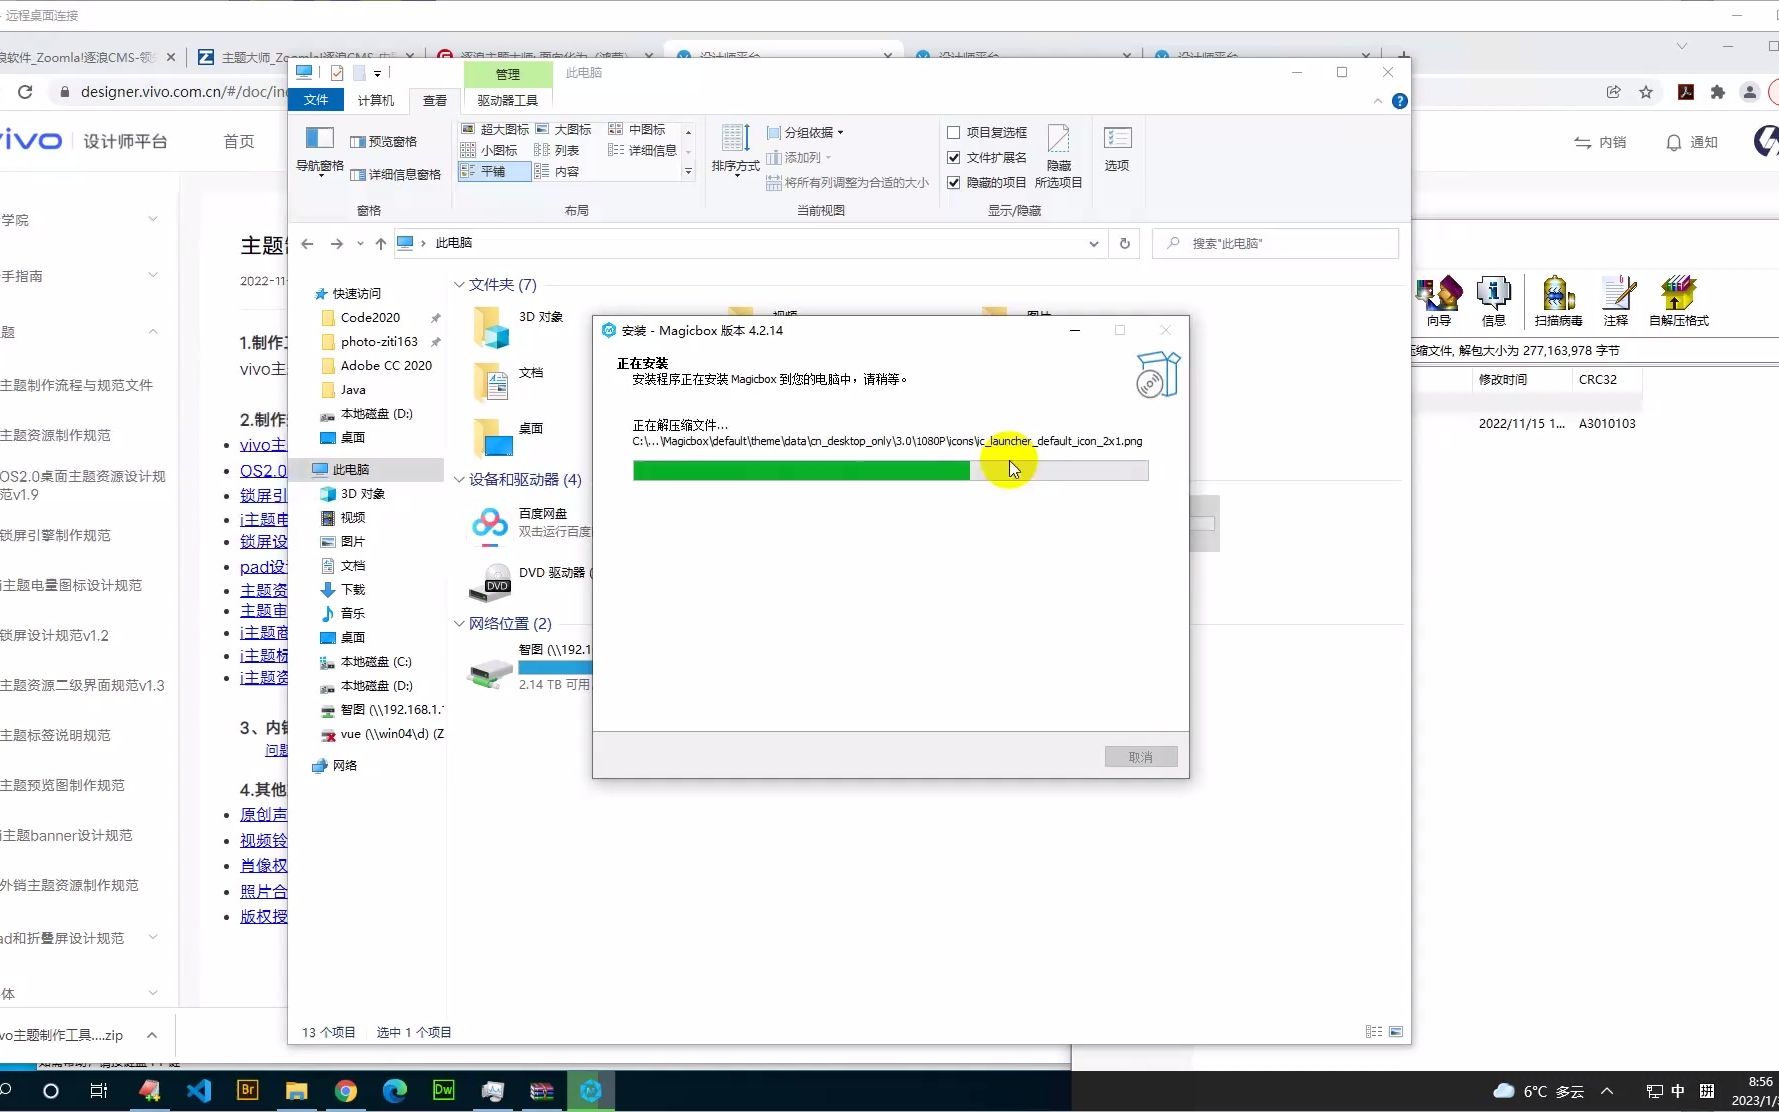This screenshot has width=1779, height=1112.
Task: Click the 通知 notification link on vivo site
Action: (x=1692, y=142)
